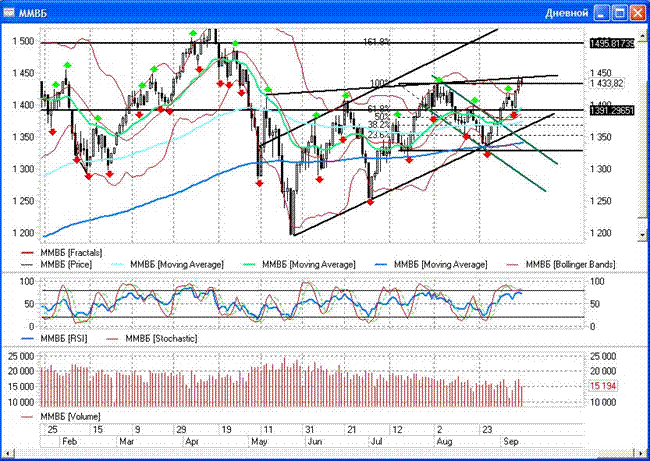Screen dimensions: 650x461
Task: Click the vertical scrollbar down arrow
Action: [x=643, y=234]
